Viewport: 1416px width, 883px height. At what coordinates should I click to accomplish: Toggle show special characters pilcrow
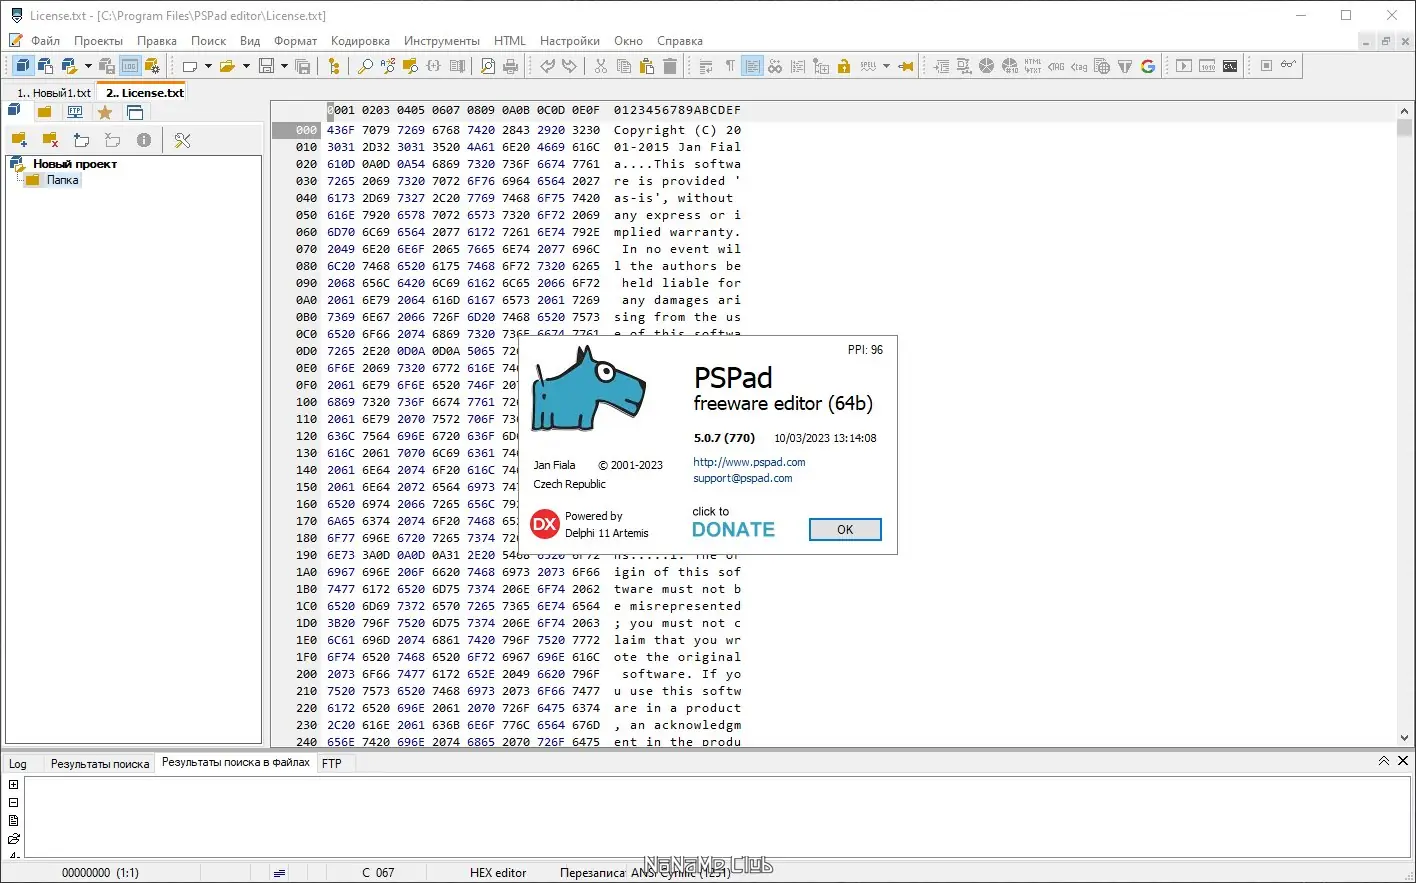pos(730,66)
